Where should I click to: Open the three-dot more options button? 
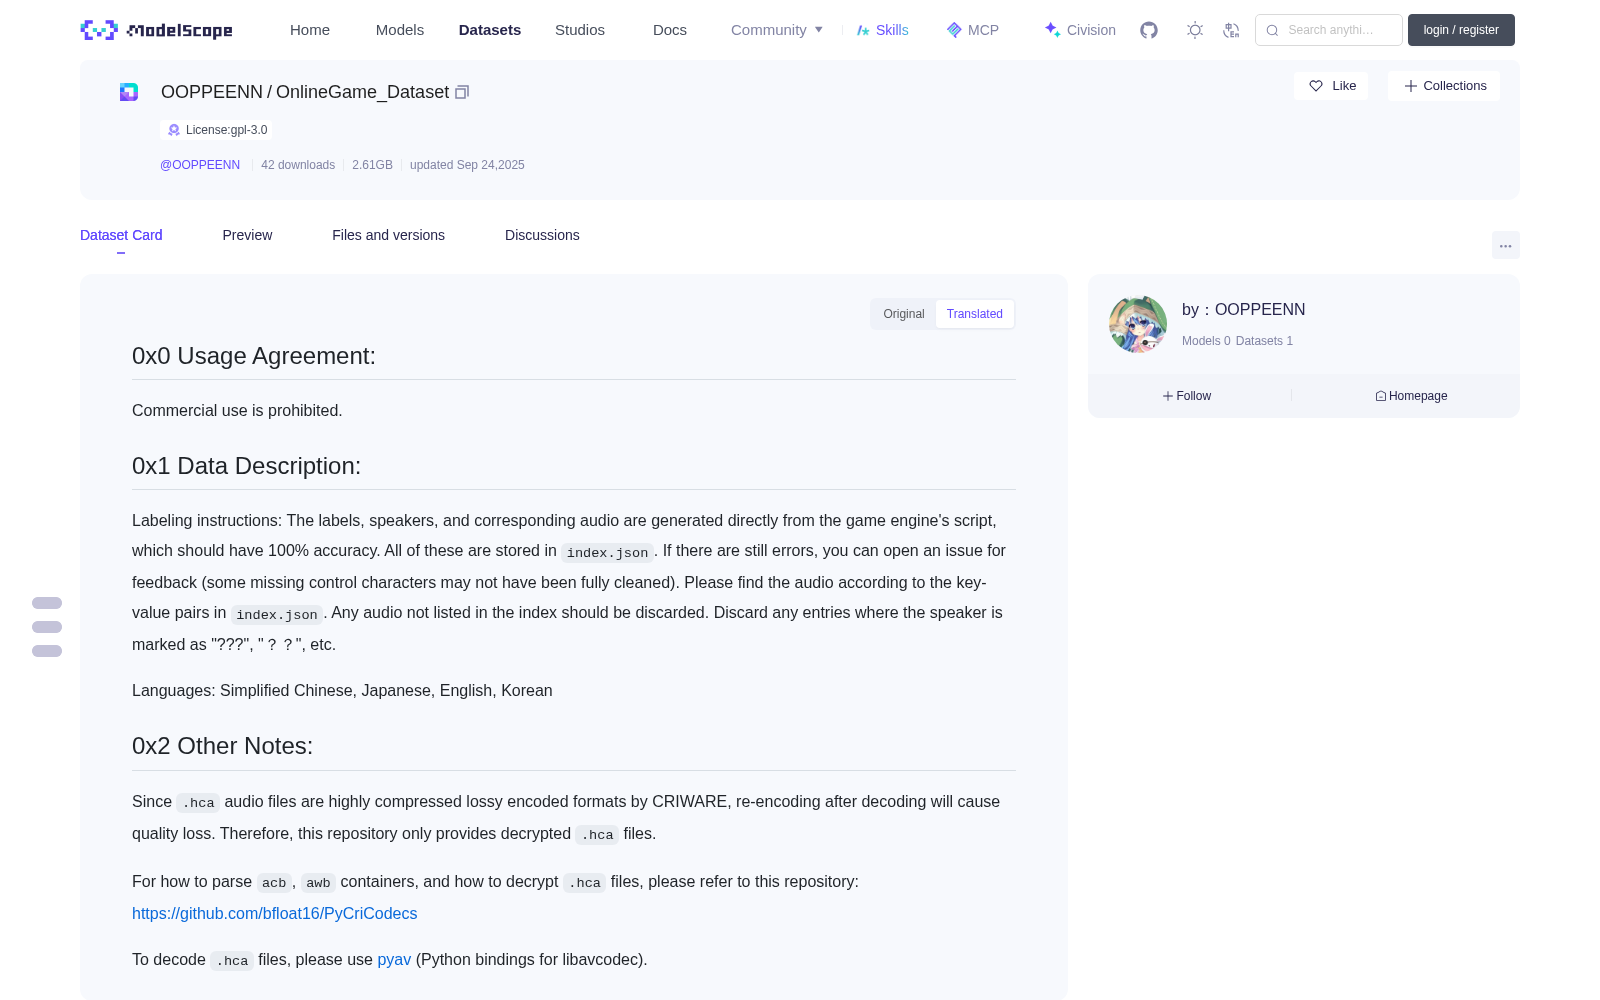(1506, 245)
